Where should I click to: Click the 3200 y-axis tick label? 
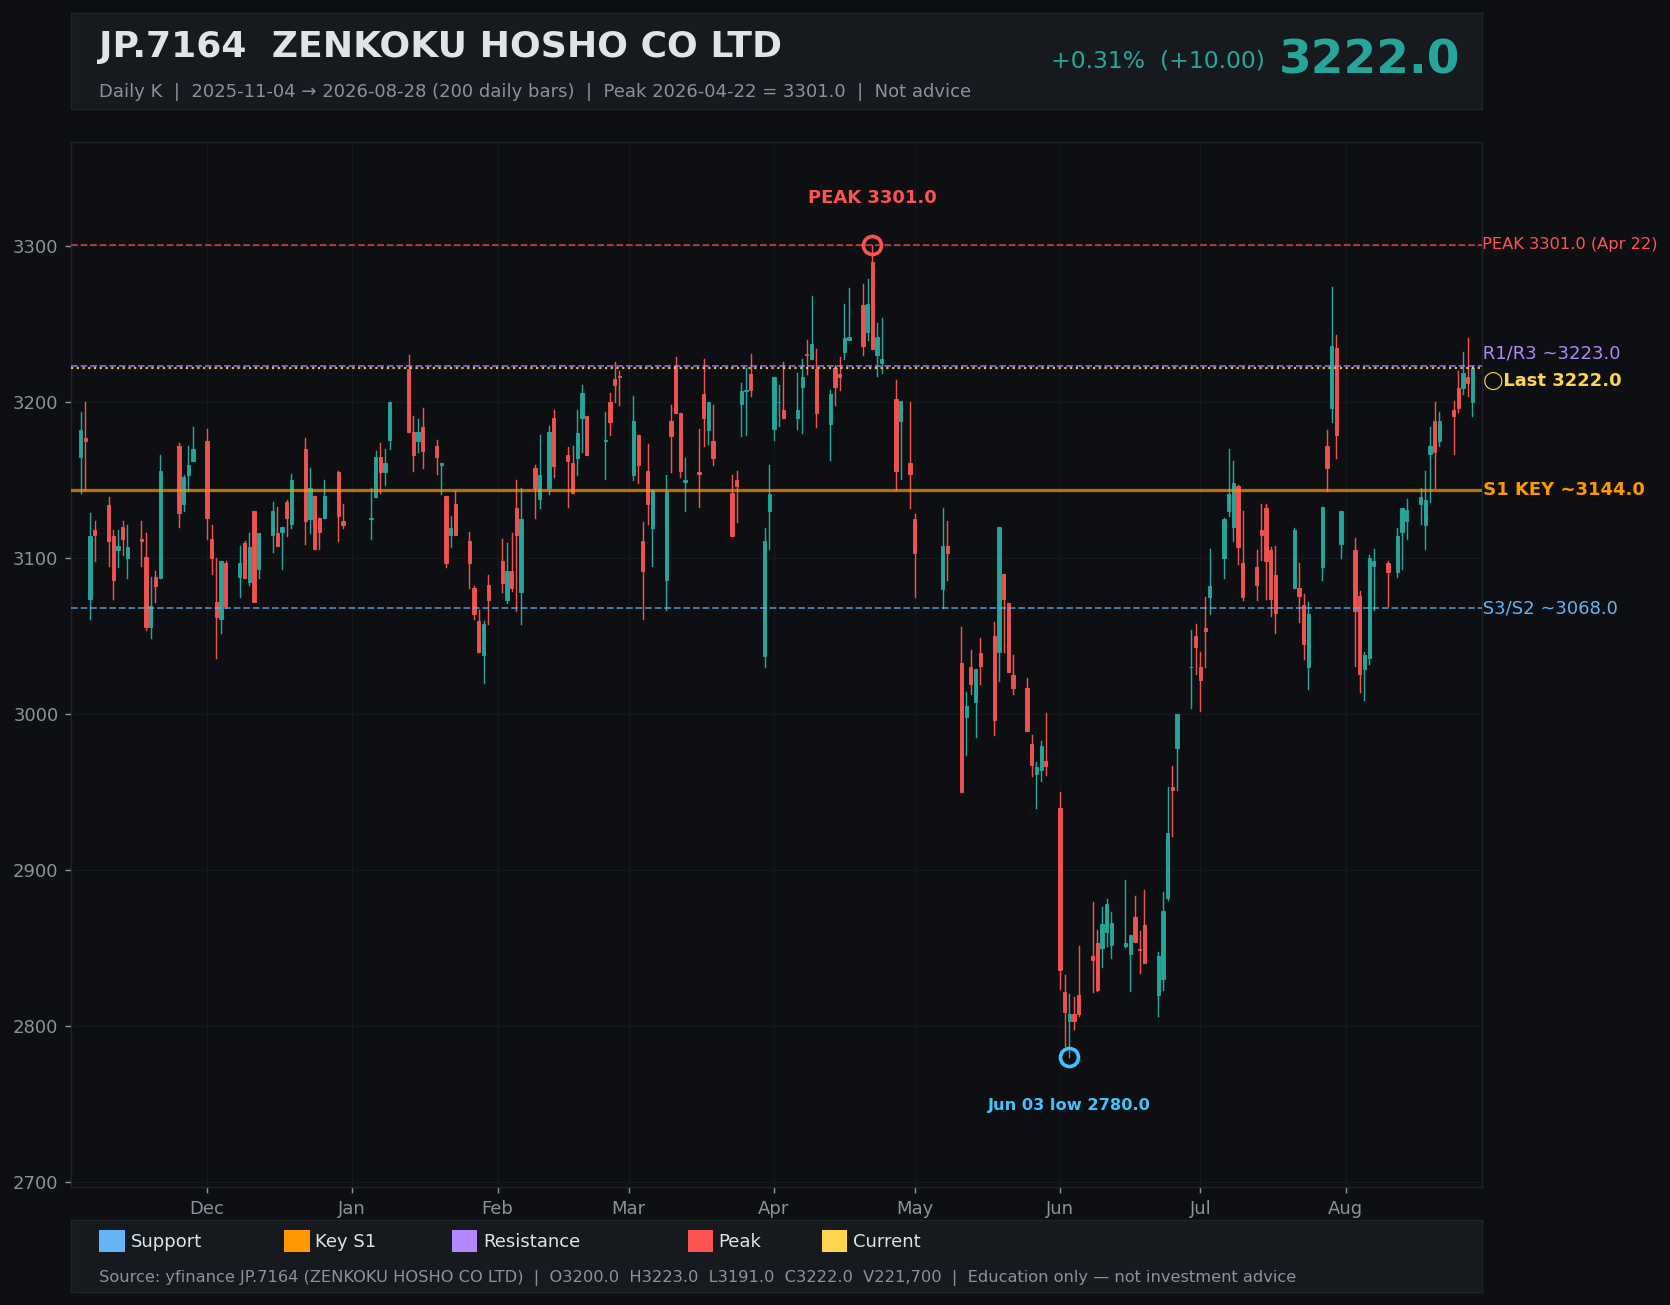(35, 403)
